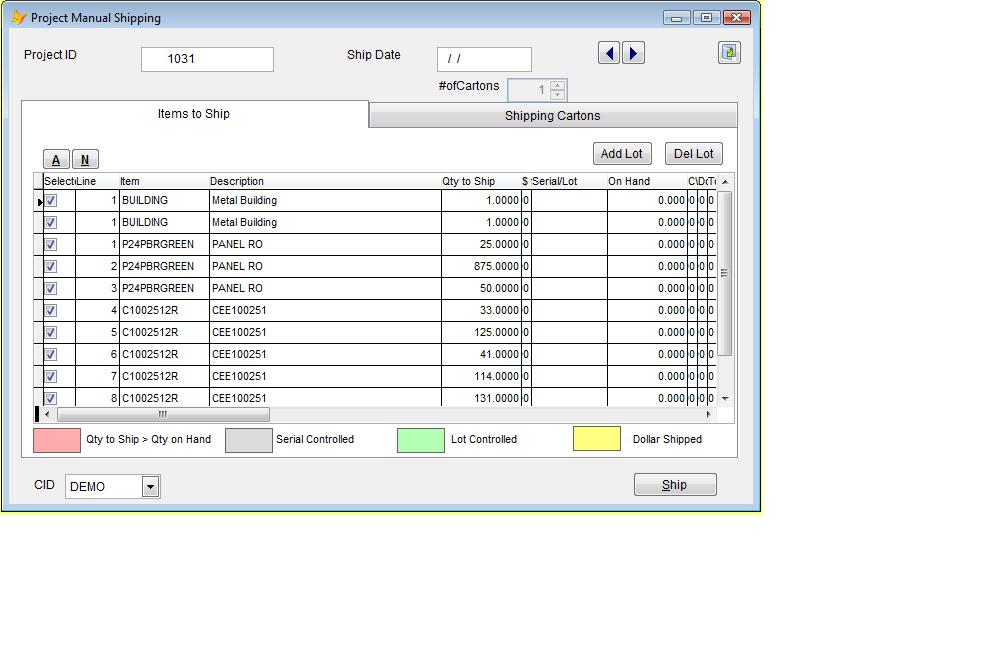Switch to the Shipping Cartons tab
991x645 pixels.
[552, 116]
